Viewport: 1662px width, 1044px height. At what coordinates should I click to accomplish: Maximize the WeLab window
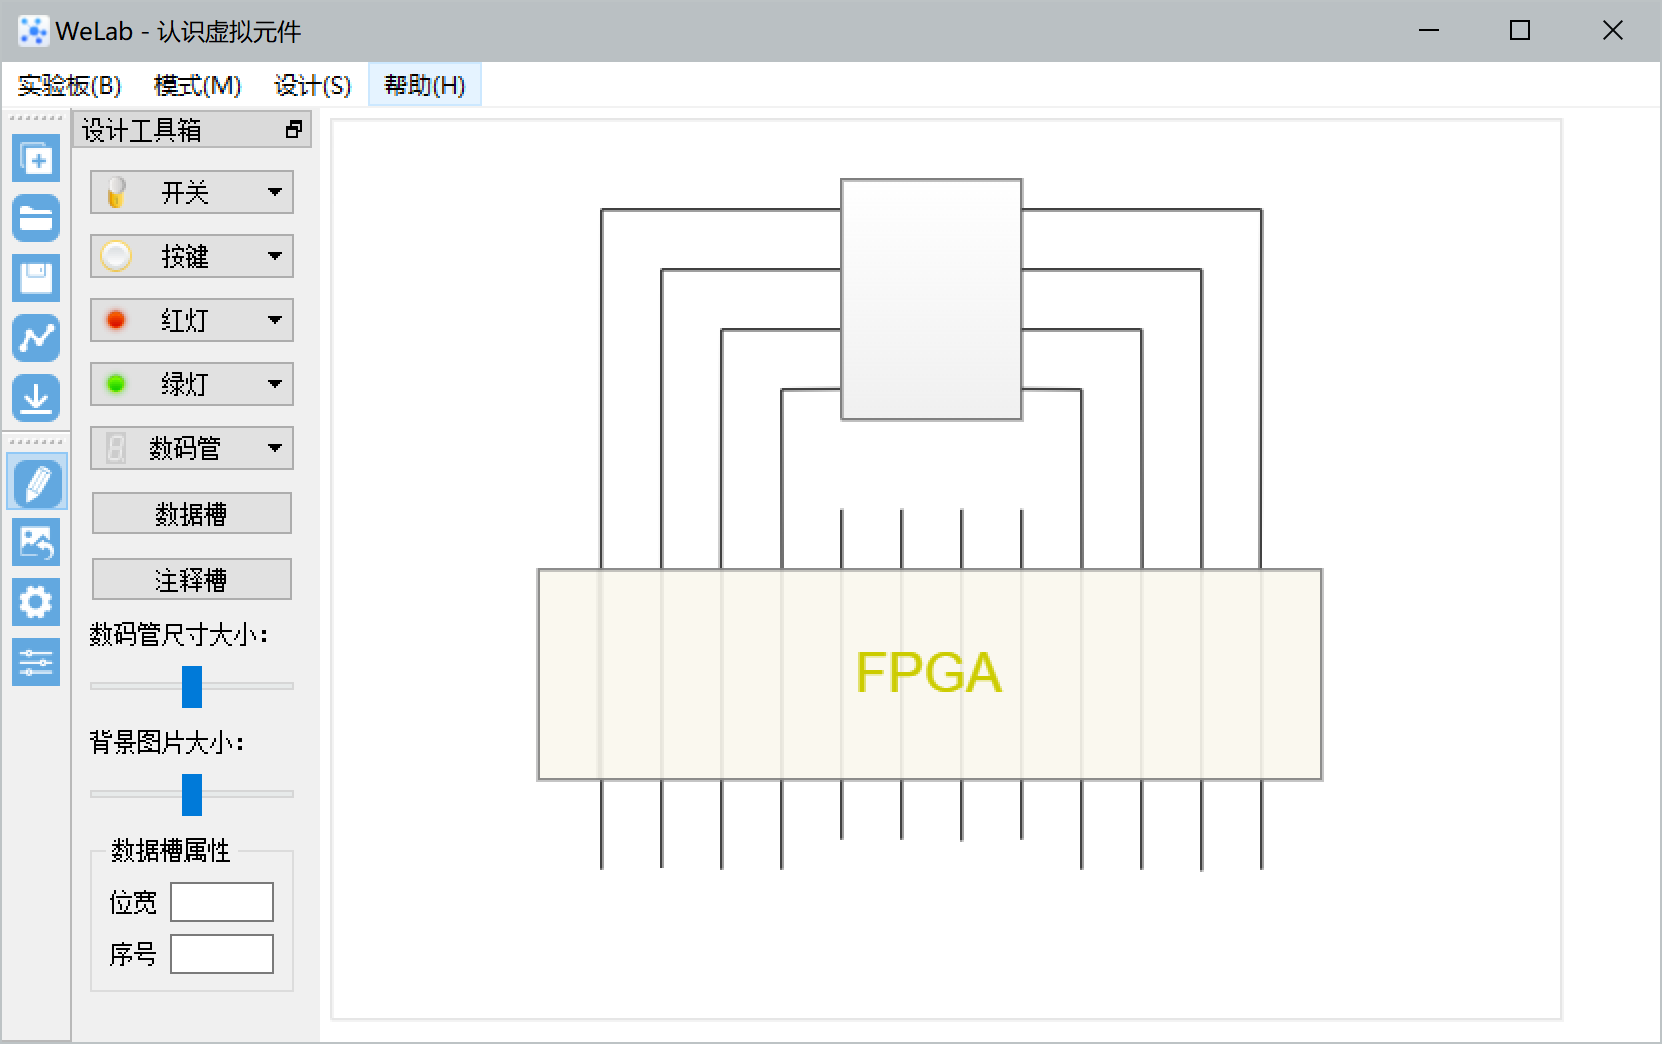click(x=1520, y=31)
